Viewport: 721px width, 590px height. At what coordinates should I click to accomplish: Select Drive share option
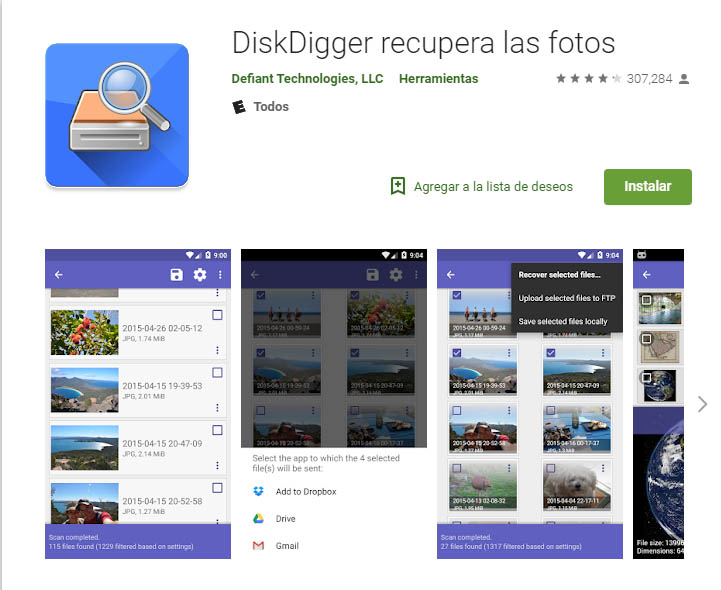(286, 519)
